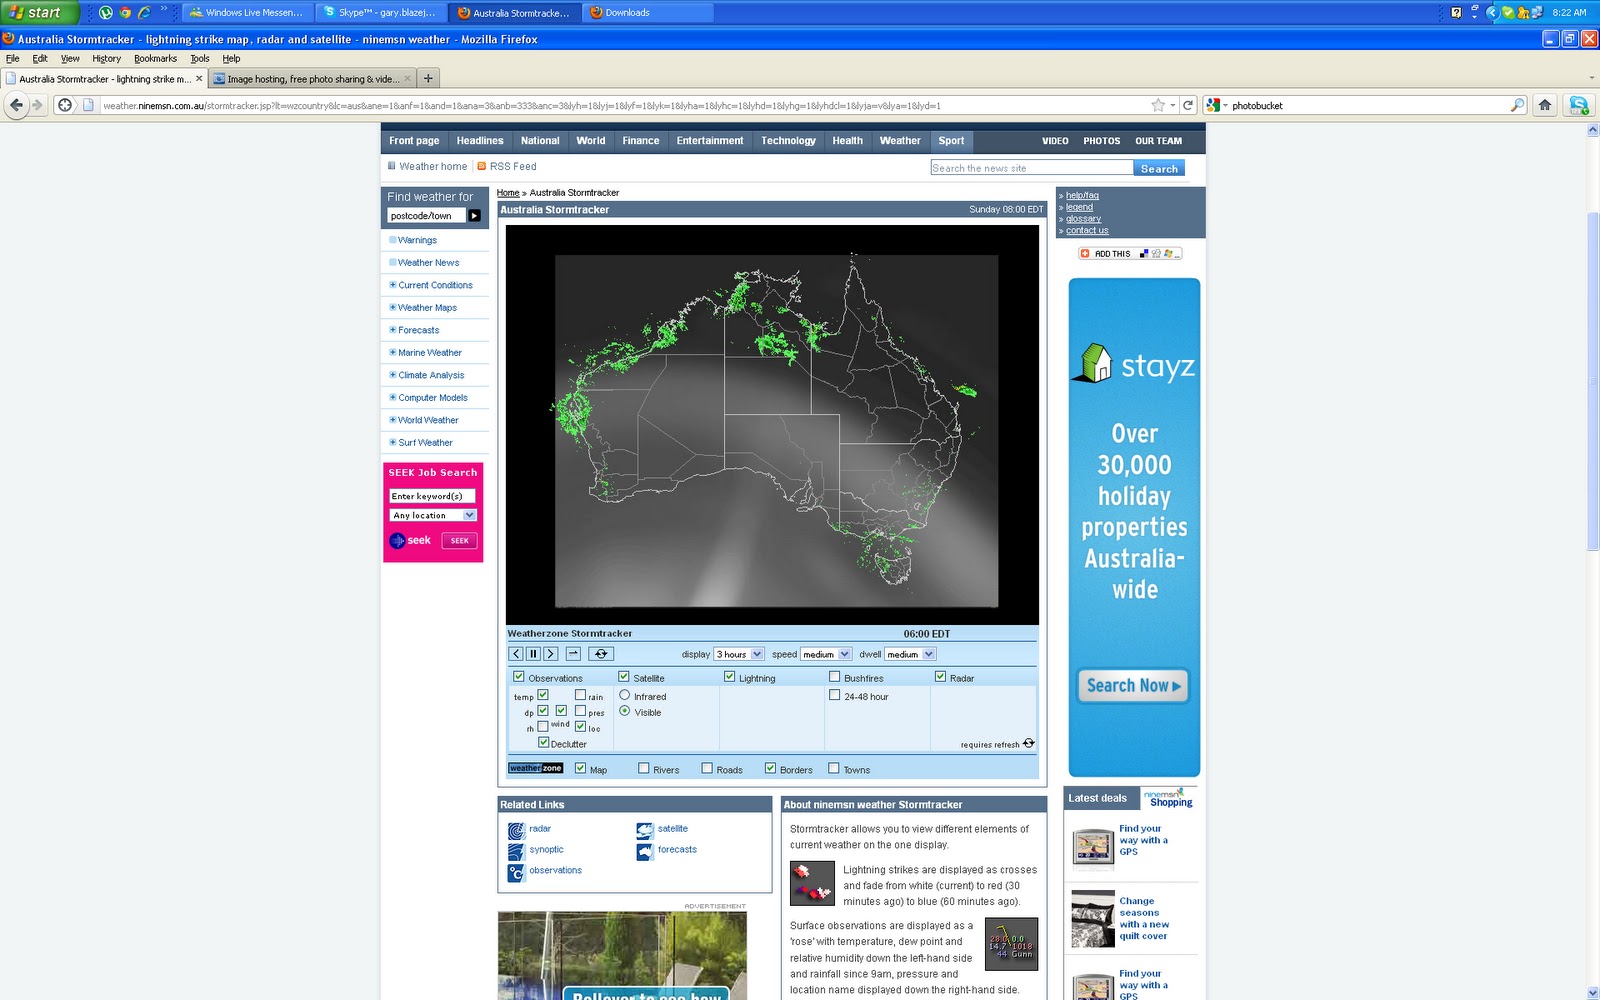The width and height of the screenshot is (1600, 1000).
Task: Click the arrow-bar animation mode button
Action: [x=573, y=654]
